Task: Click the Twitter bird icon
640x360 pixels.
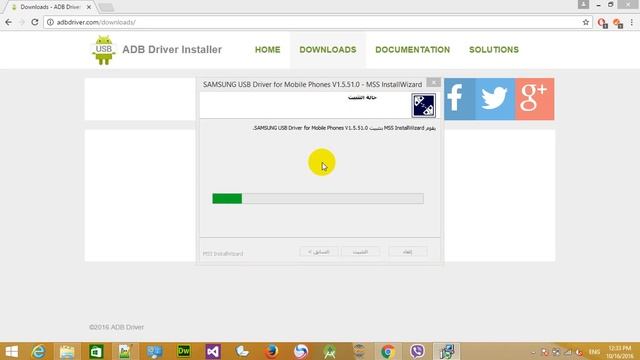Action: (x=495, y=99)
